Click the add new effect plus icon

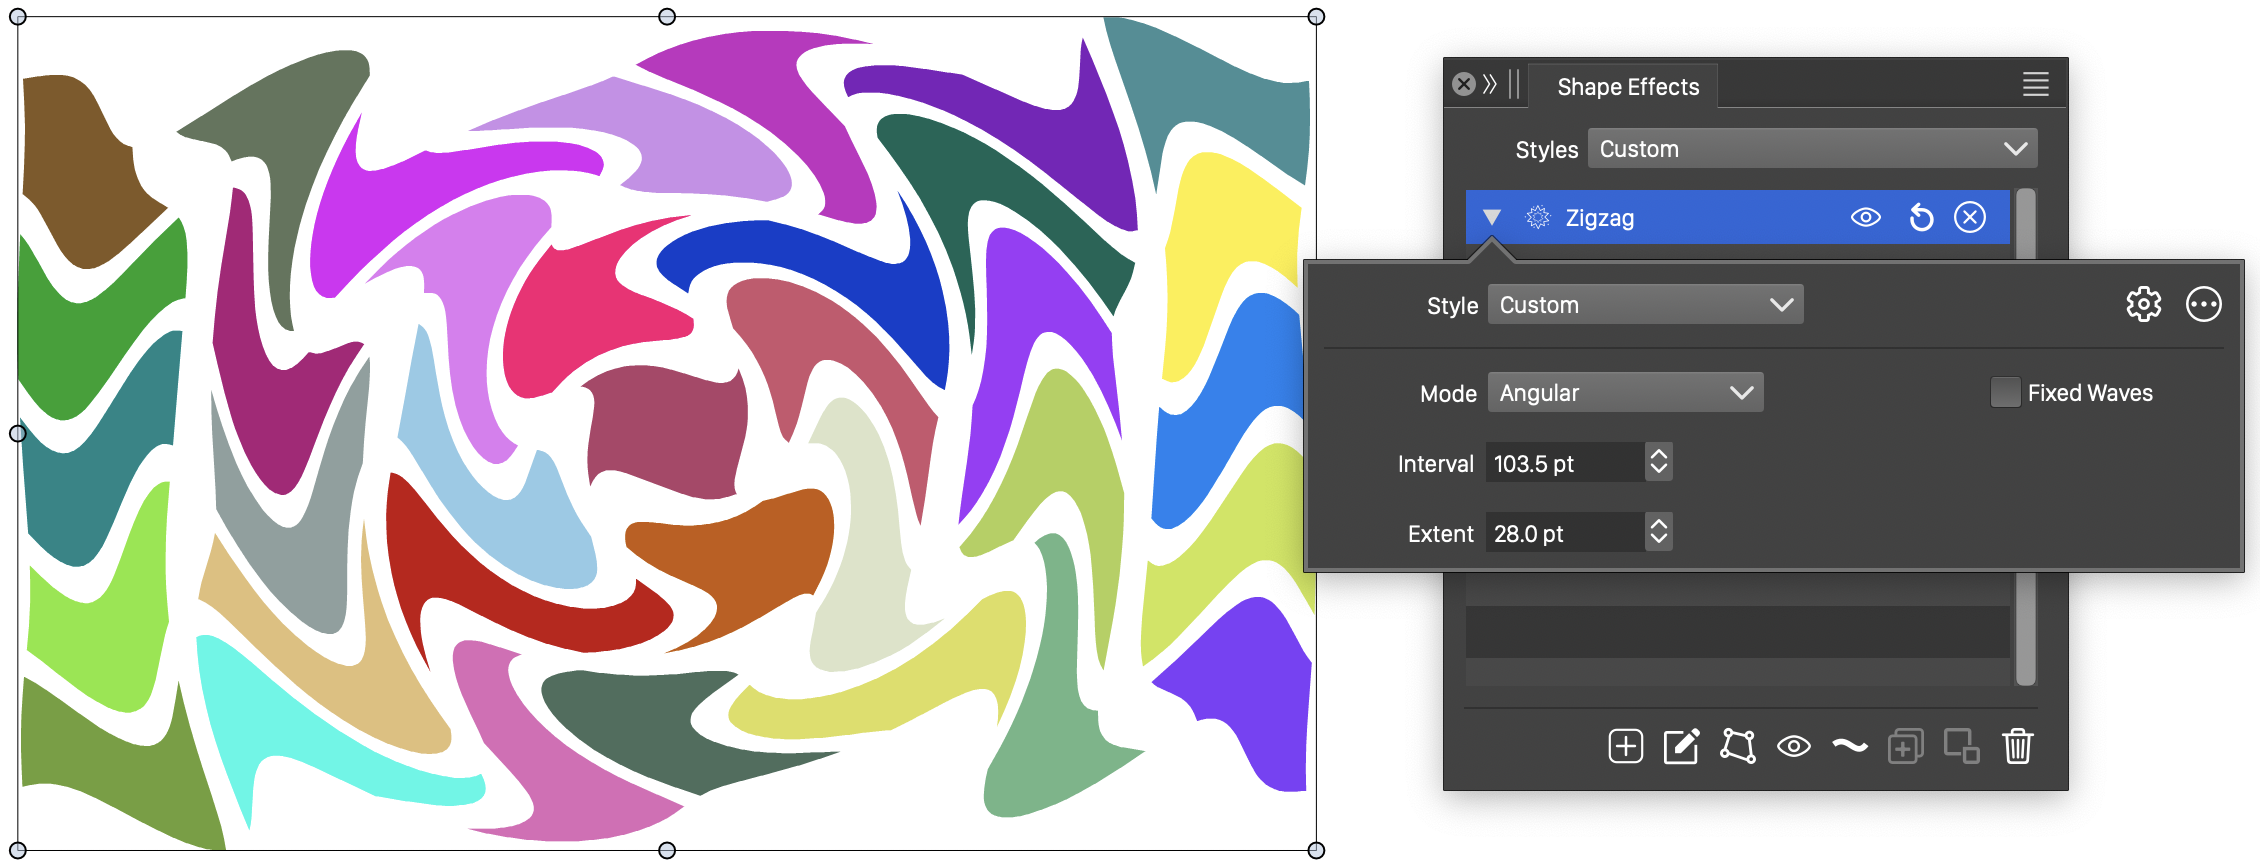click(x=1625, y=746)
